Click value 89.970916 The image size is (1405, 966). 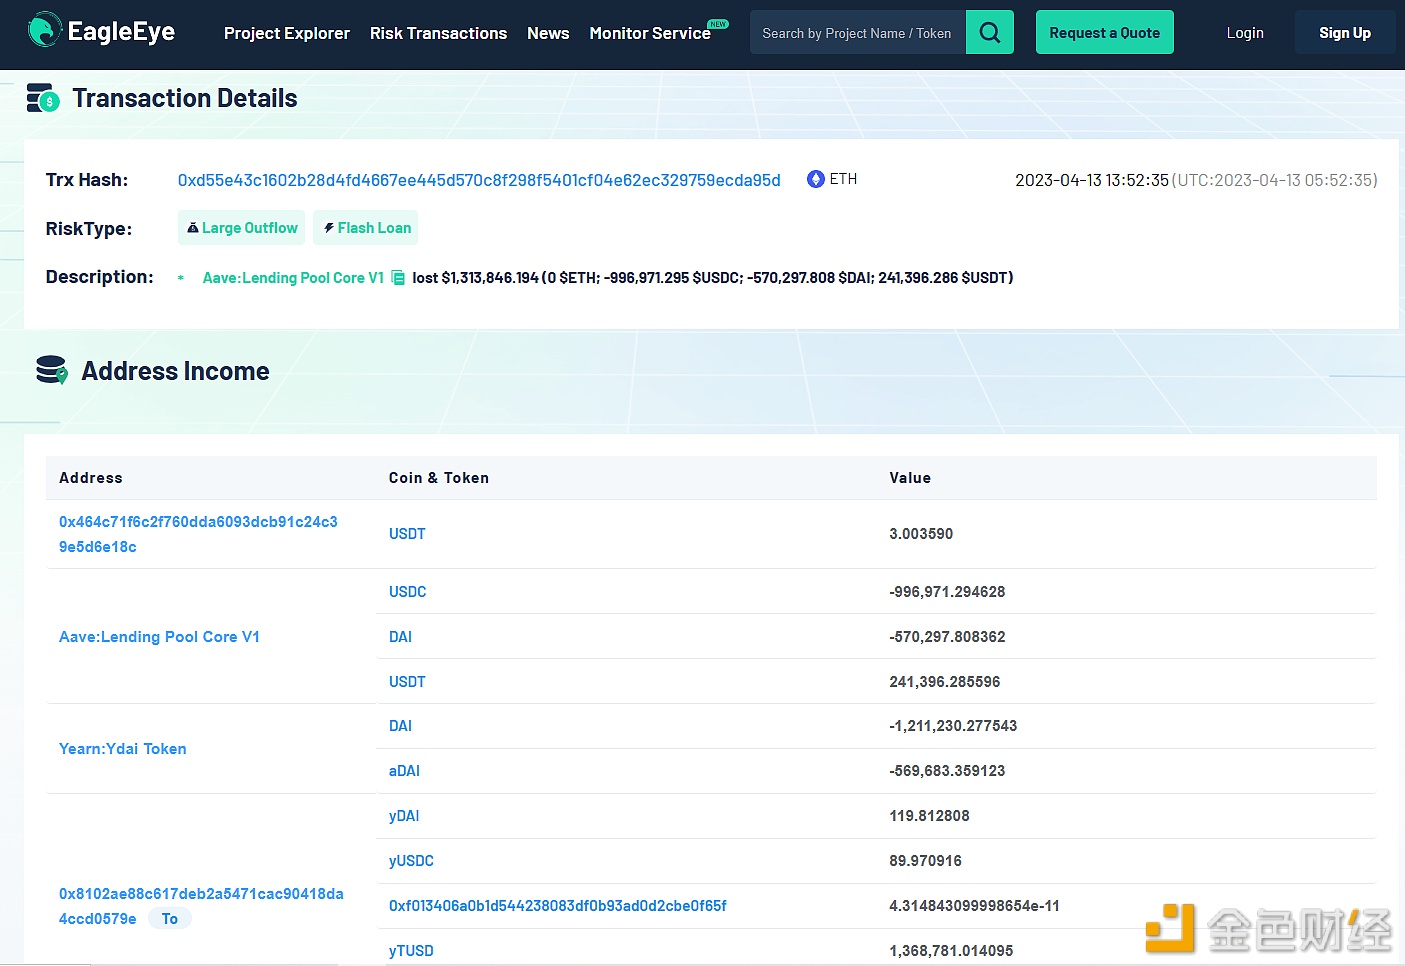925,861
